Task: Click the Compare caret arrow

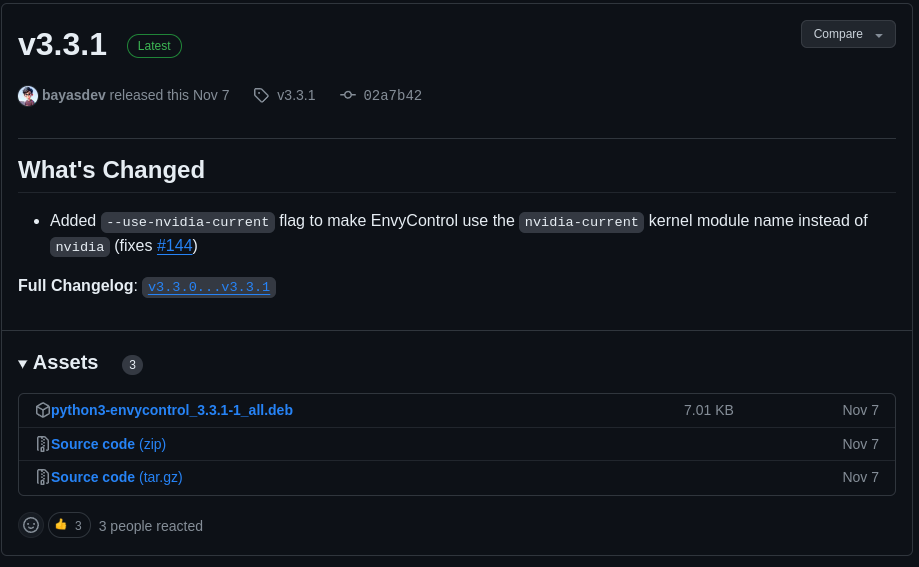Action: (x=879, y=35)
